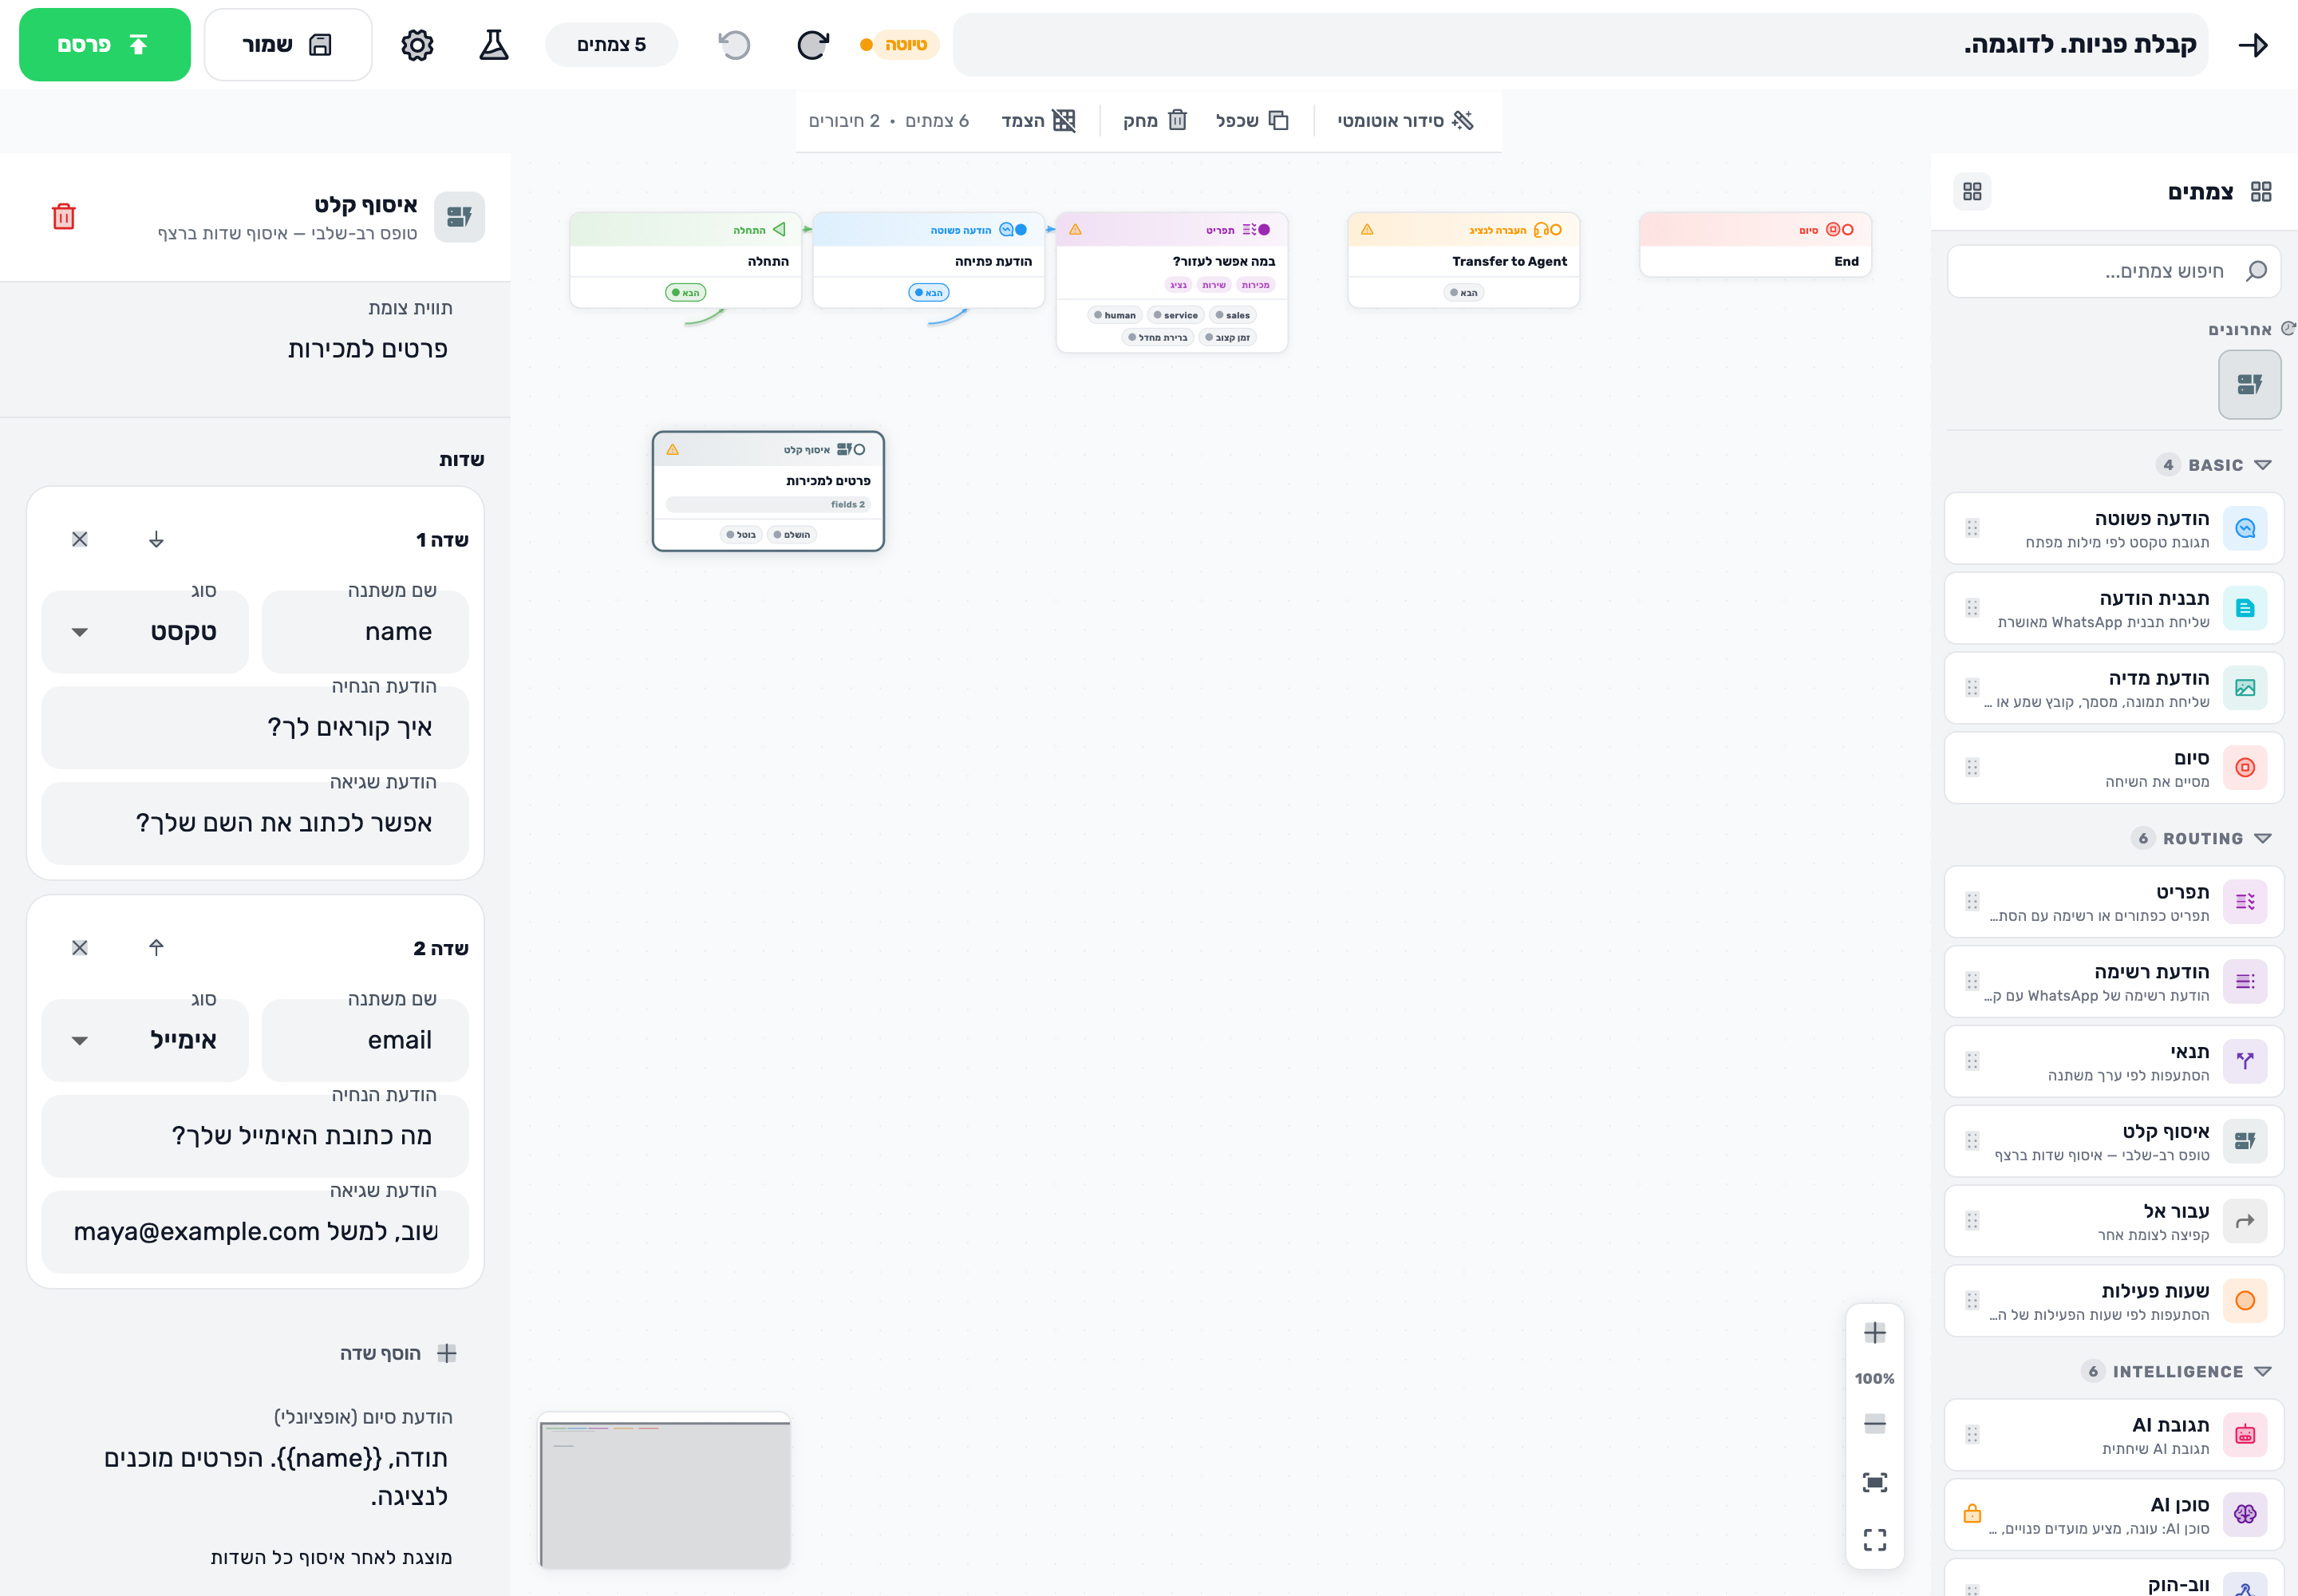Move field 1 down with arrow icon
This screenshot has height=1596, width=2298.
[x=156, y=539]
